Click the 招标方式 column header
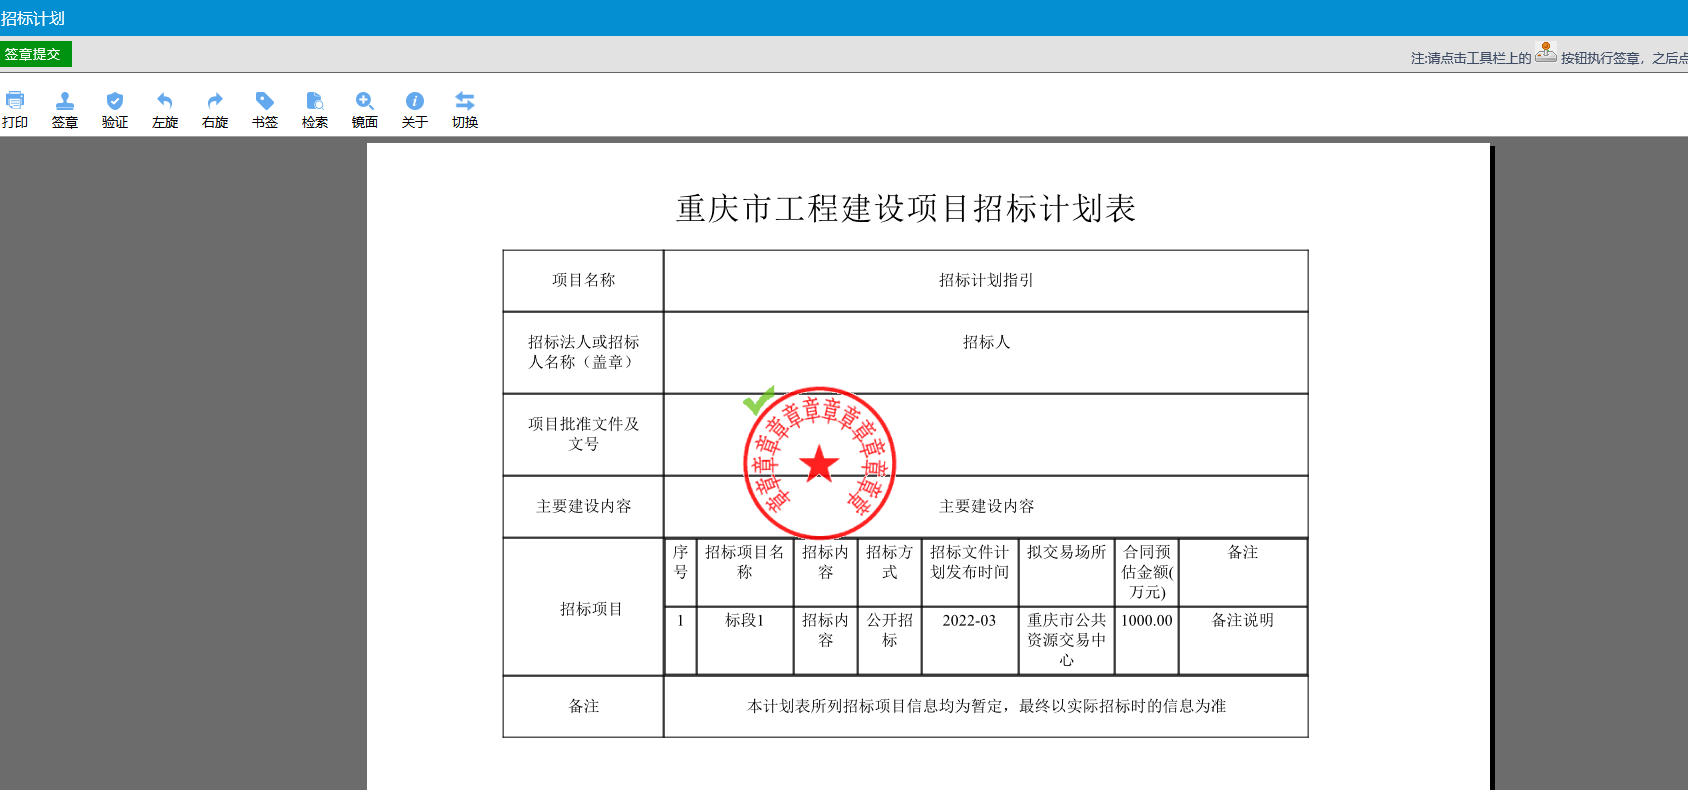1688x790 pixels. [889, 572]
